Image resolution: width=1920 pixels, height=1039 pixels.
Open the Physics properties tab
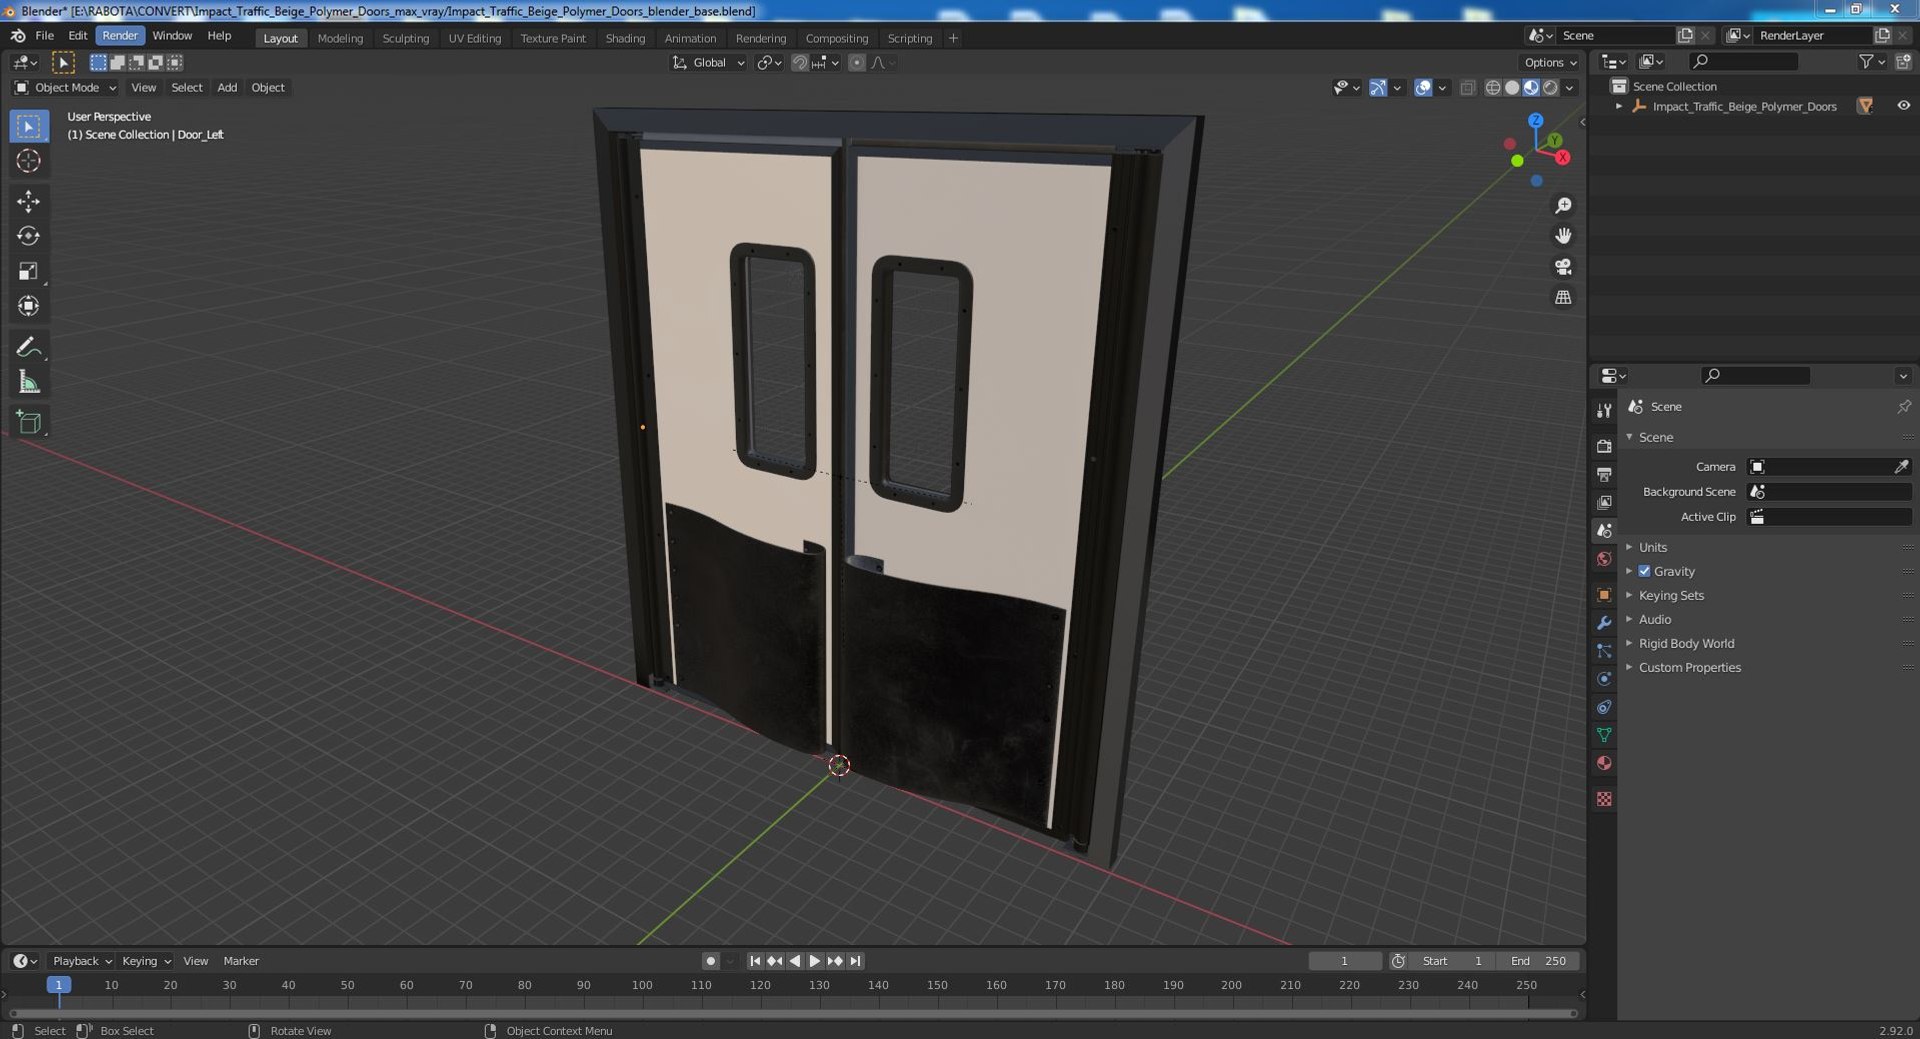(x=1604, y=679)
